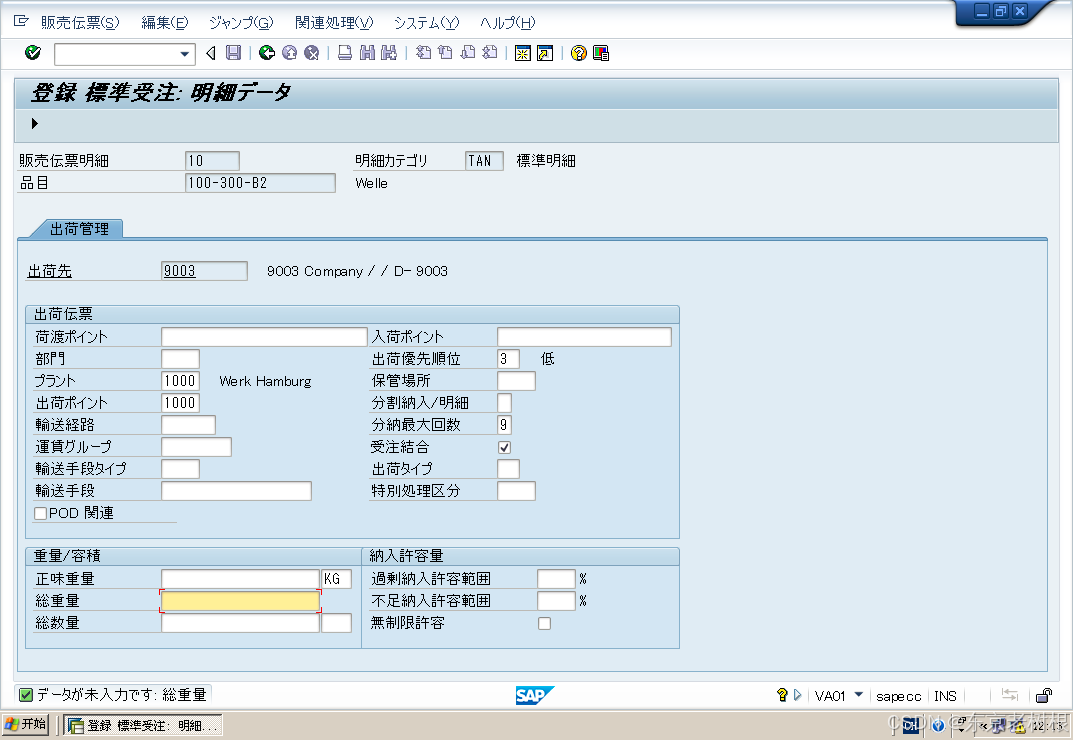
Task: Open the ヘルプ menu
Action: [507, 23]
